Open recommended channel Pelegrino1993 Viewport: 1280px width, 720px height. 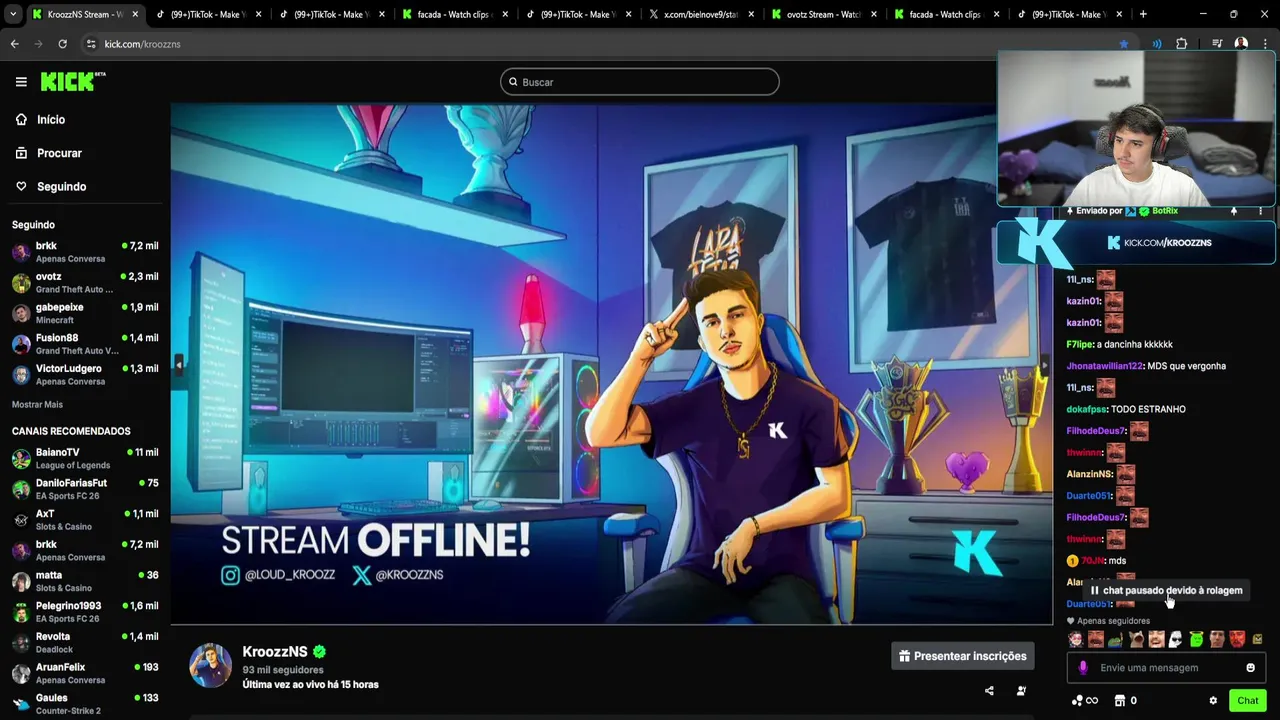(x=85, y=612)
